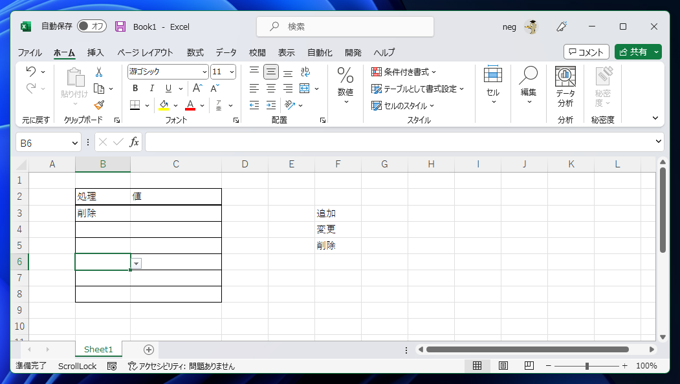Click the Insert Function fx icon
Image resolution: width=680 pixels, height=384 pixels.
(134, 142)
